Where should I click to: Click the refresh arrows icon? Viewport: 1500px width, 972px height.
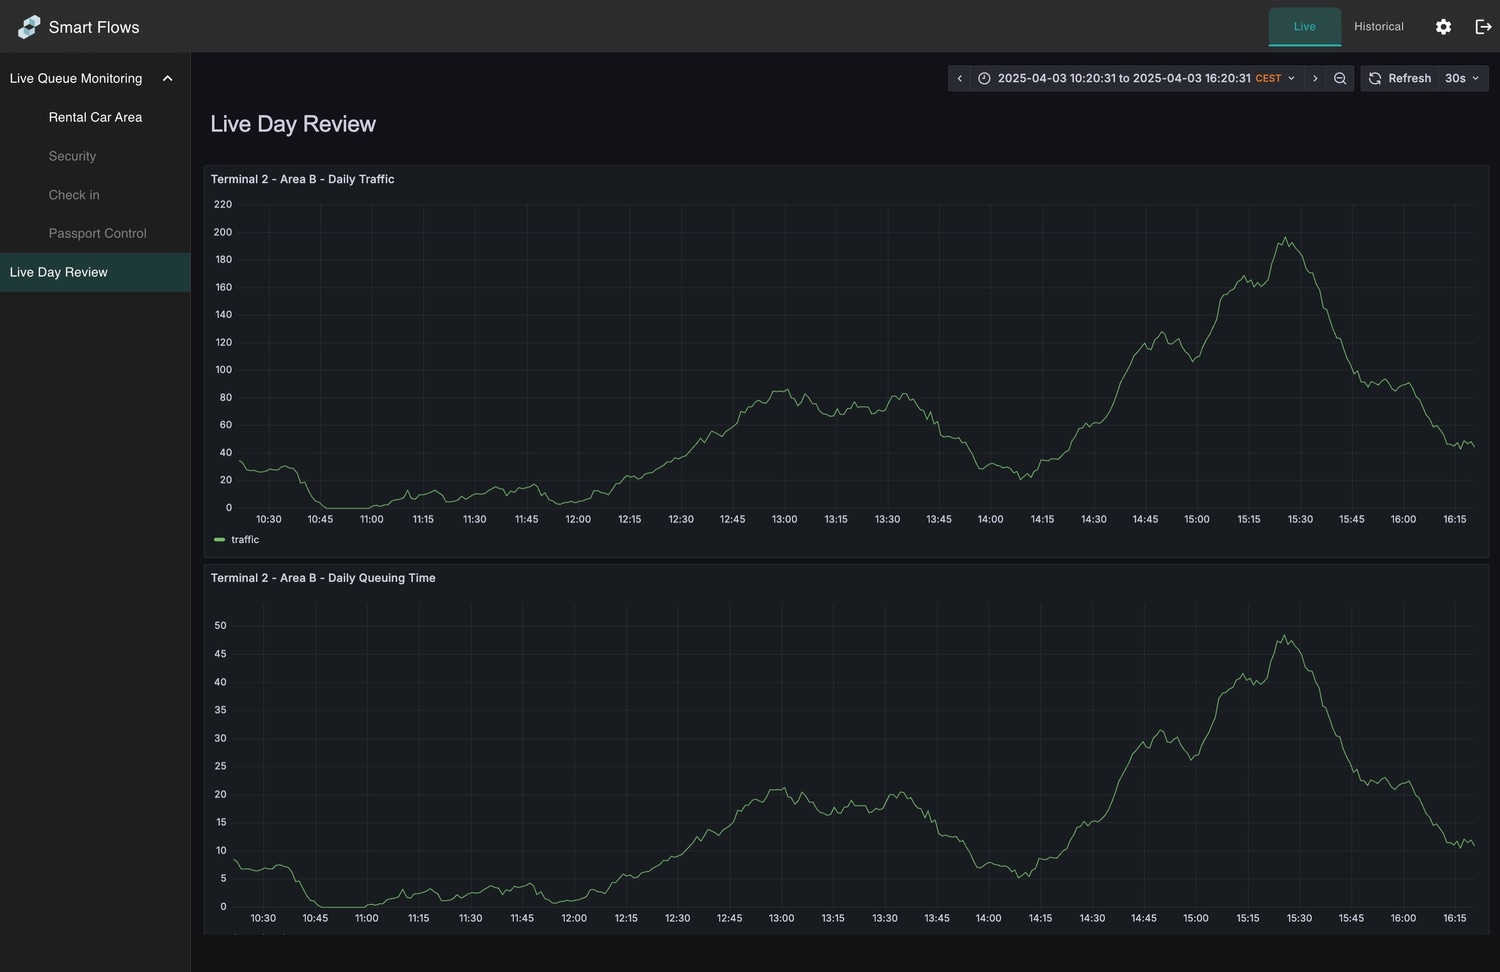pyautogui.click(x=1375, y=79)
